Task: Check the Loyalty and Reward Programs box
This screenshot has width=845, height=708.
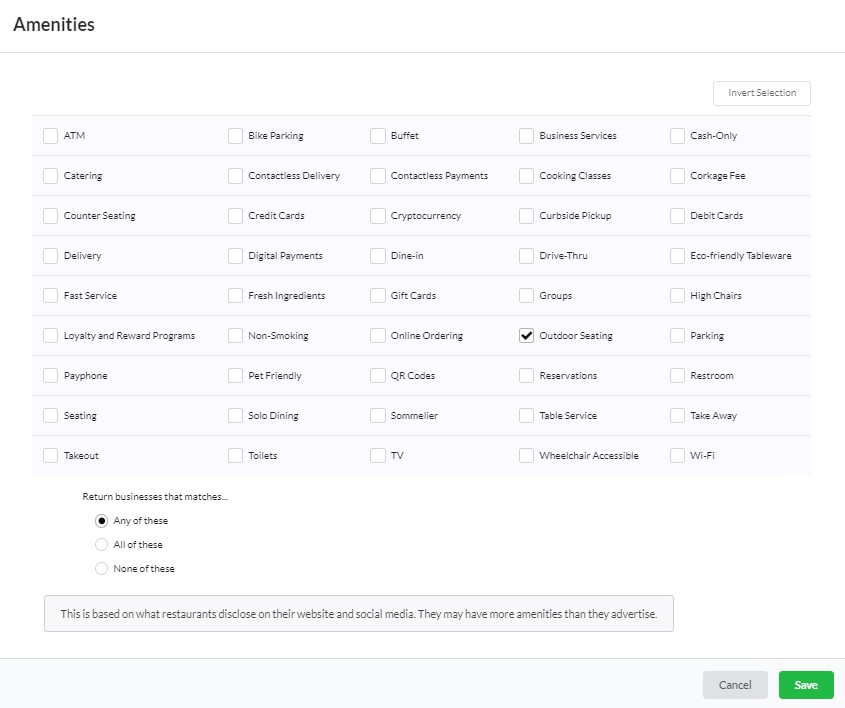Action: 51,336
